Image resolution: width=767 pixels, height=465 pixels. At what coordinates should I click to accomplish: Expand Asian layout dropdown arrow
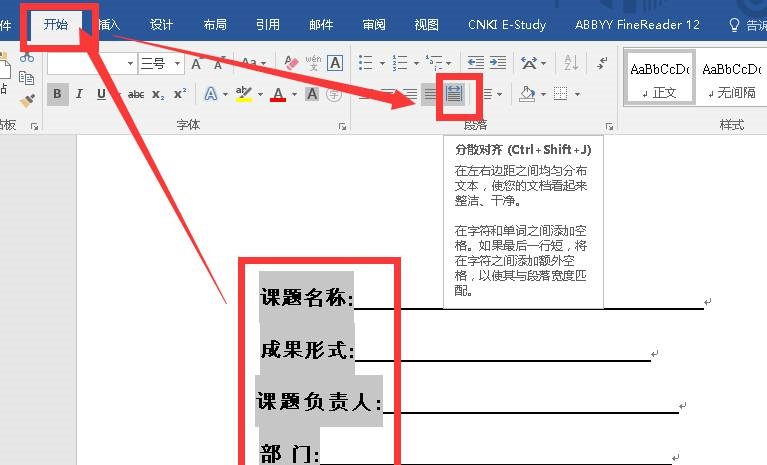tap(543, 63)
